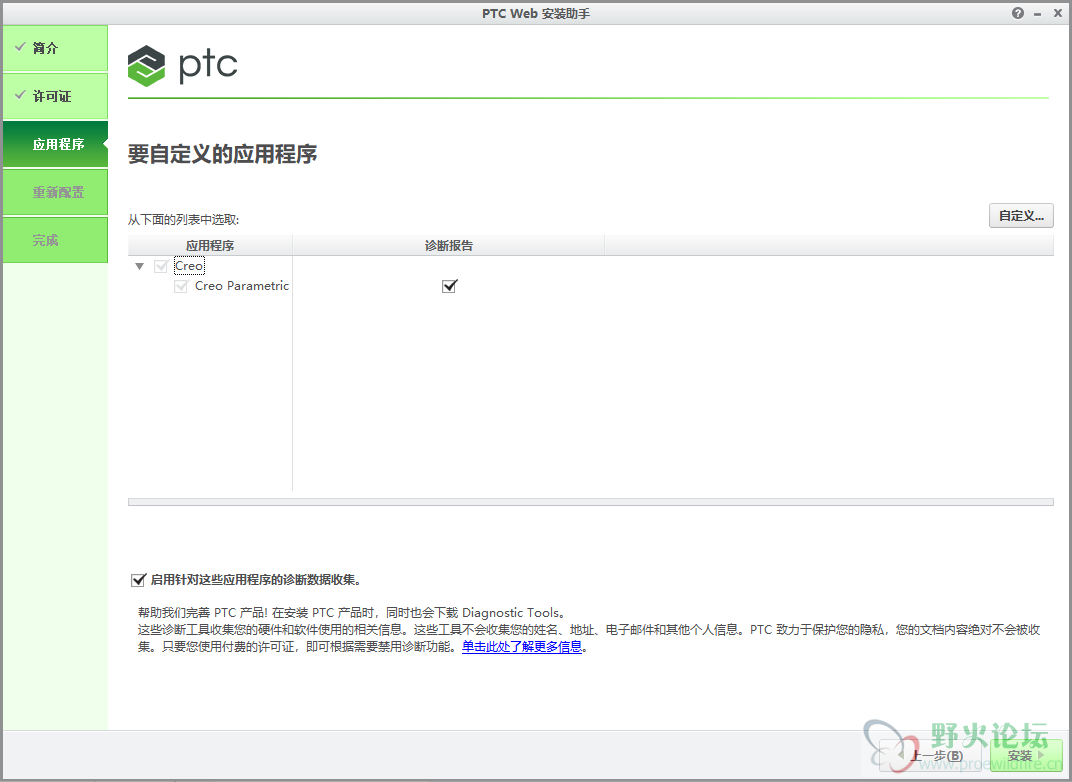Minimize the PTC installer window

click(1038, 14)
